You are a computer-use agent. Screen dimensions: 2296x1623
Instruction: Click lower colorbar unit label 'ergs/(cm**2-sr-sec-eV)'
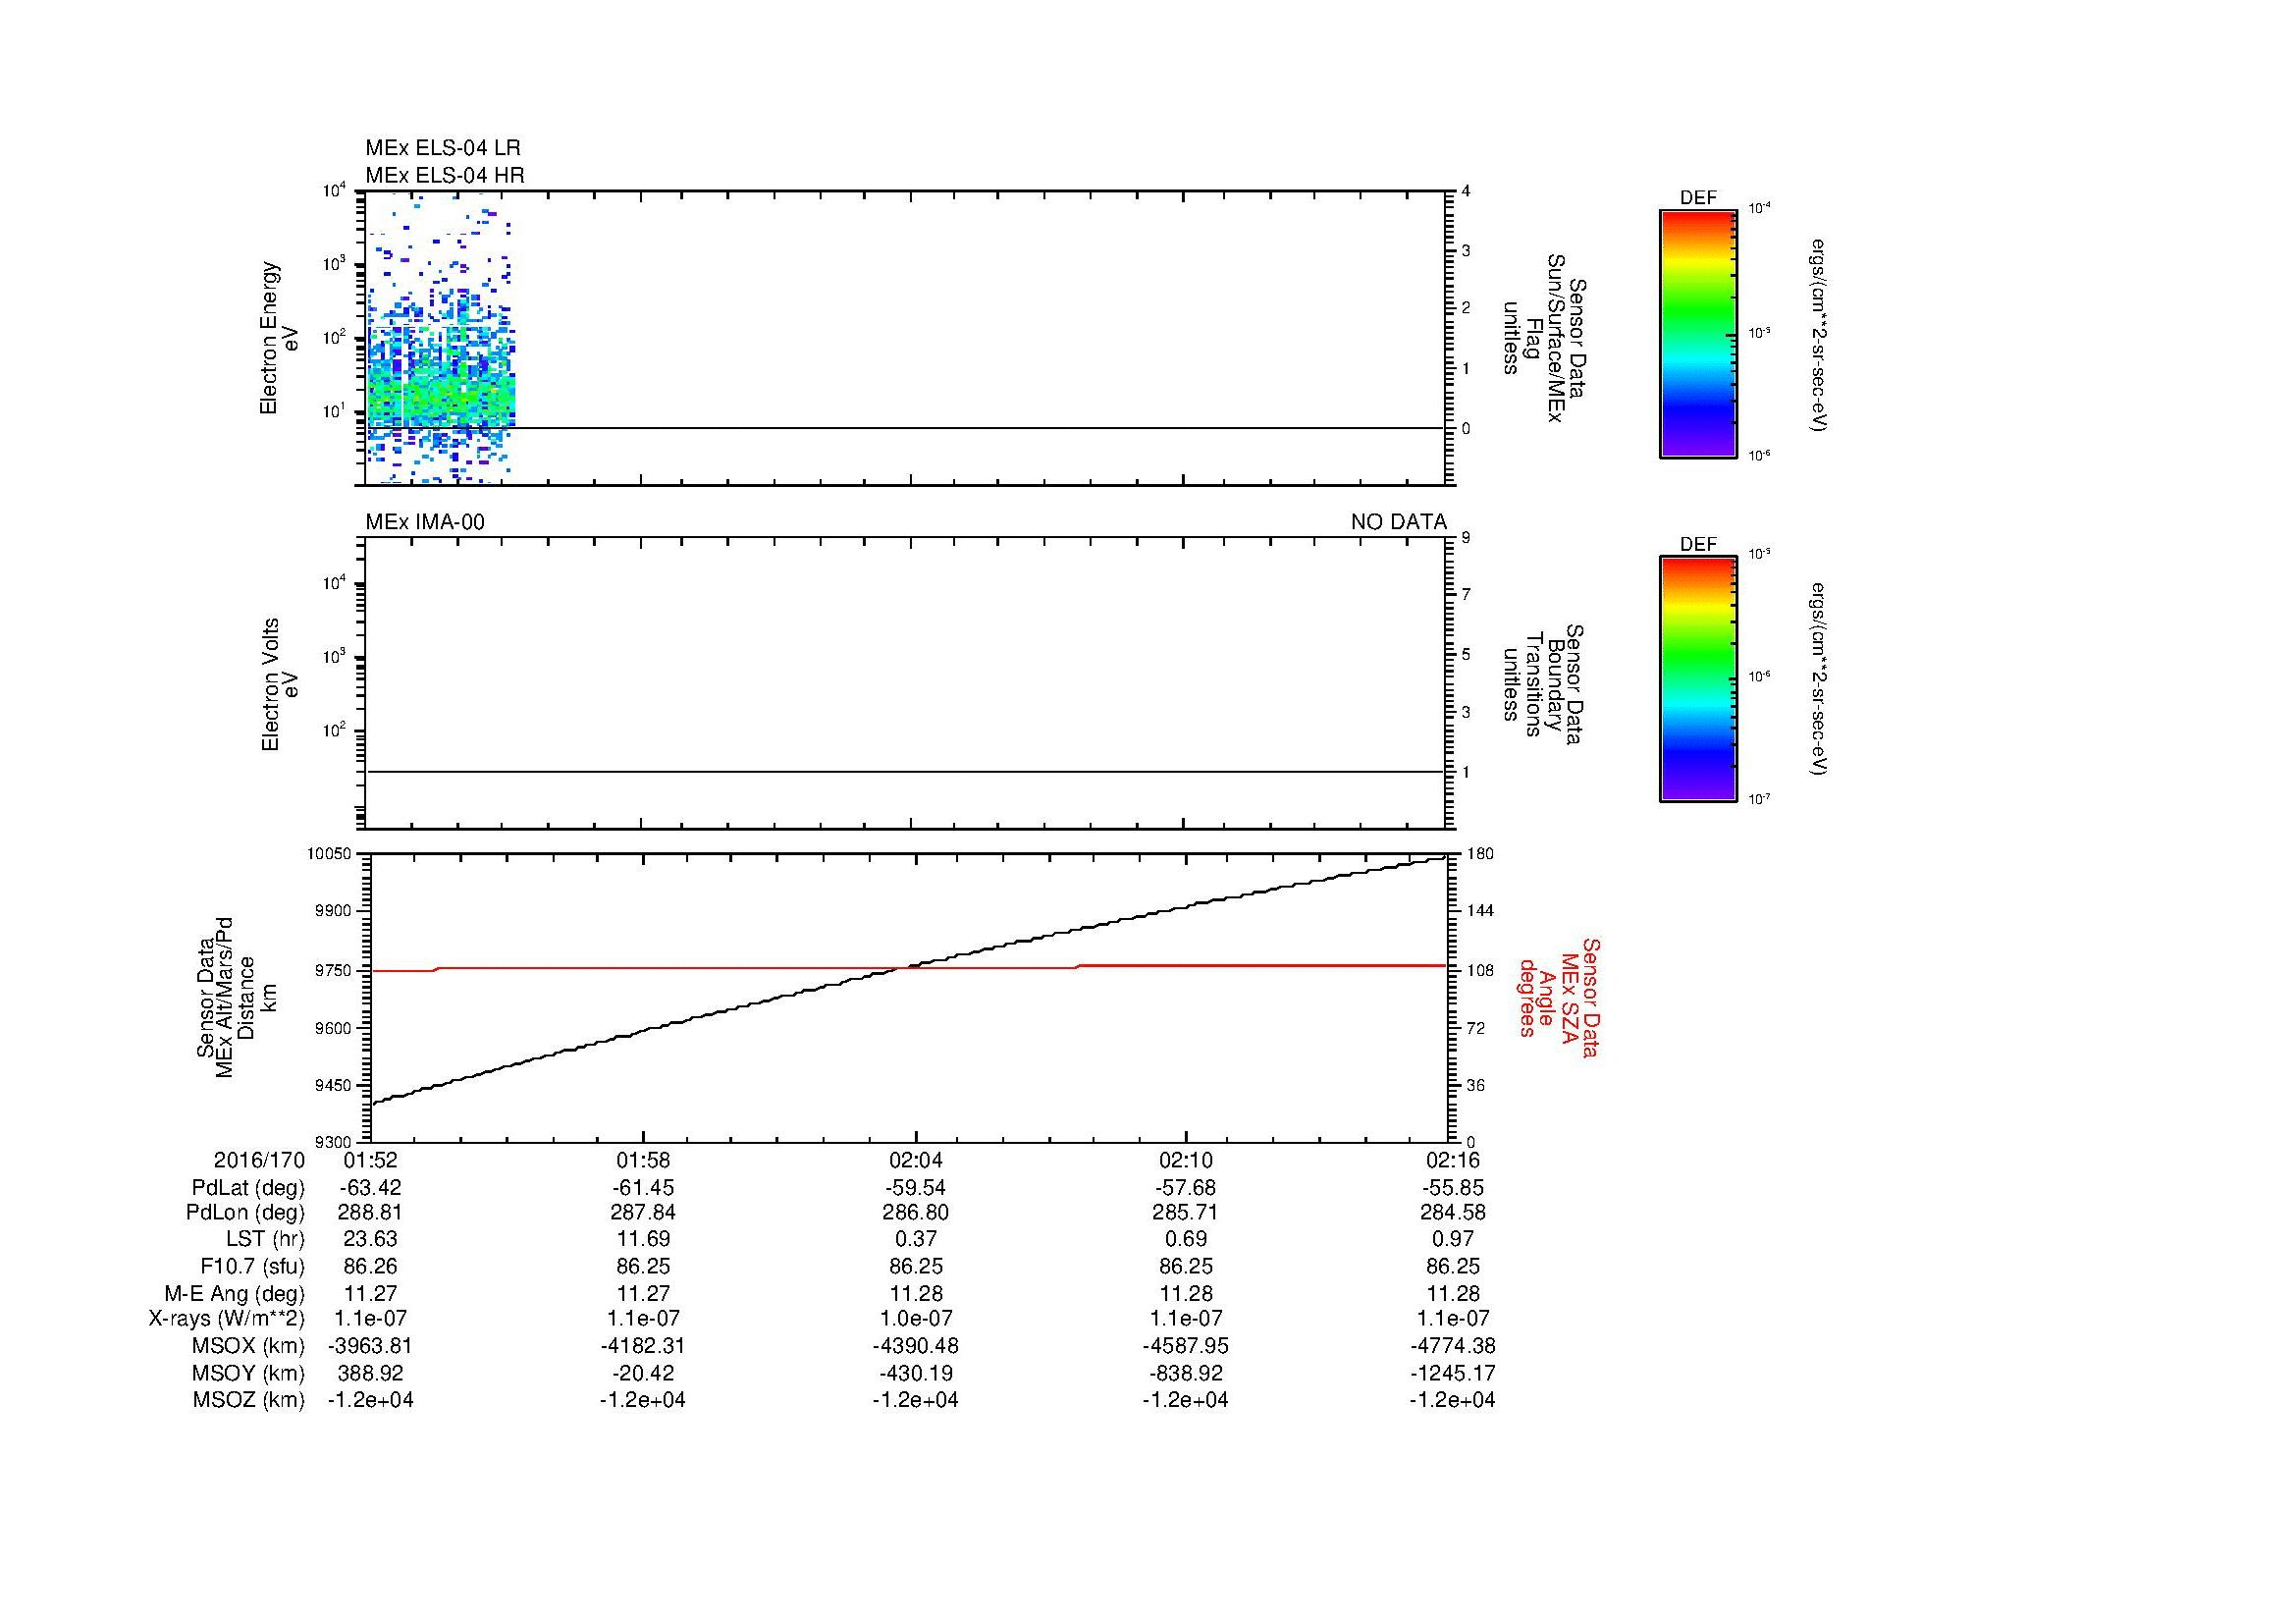pyautogui.click(x=1820, y=680)
